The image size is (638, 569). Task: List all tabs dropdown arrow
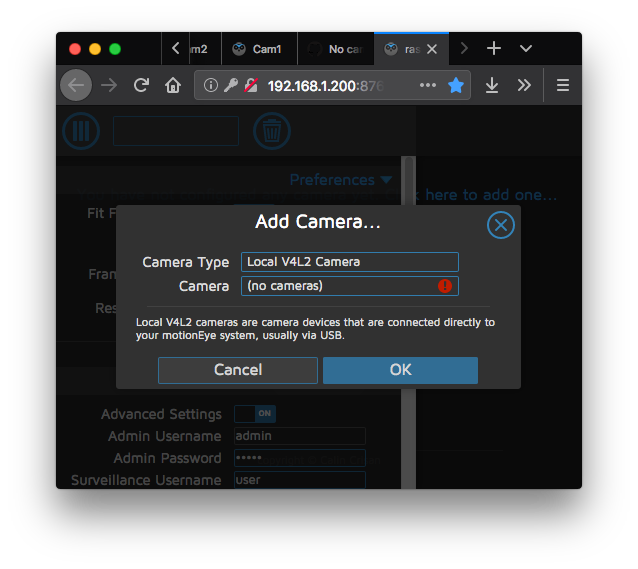point(526,49)
